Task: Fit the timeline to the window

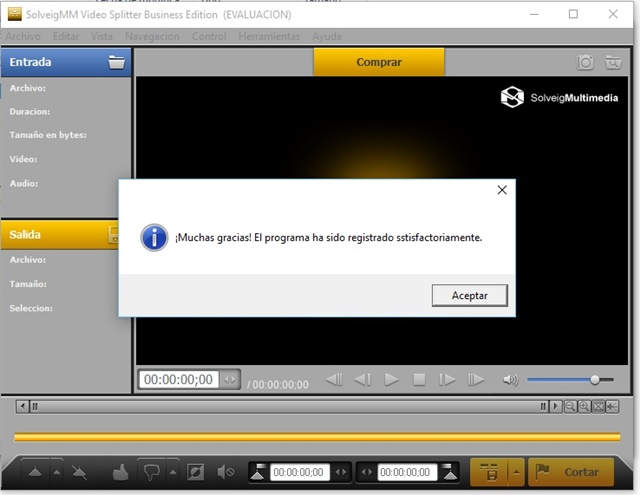Action: coord(598,406)
